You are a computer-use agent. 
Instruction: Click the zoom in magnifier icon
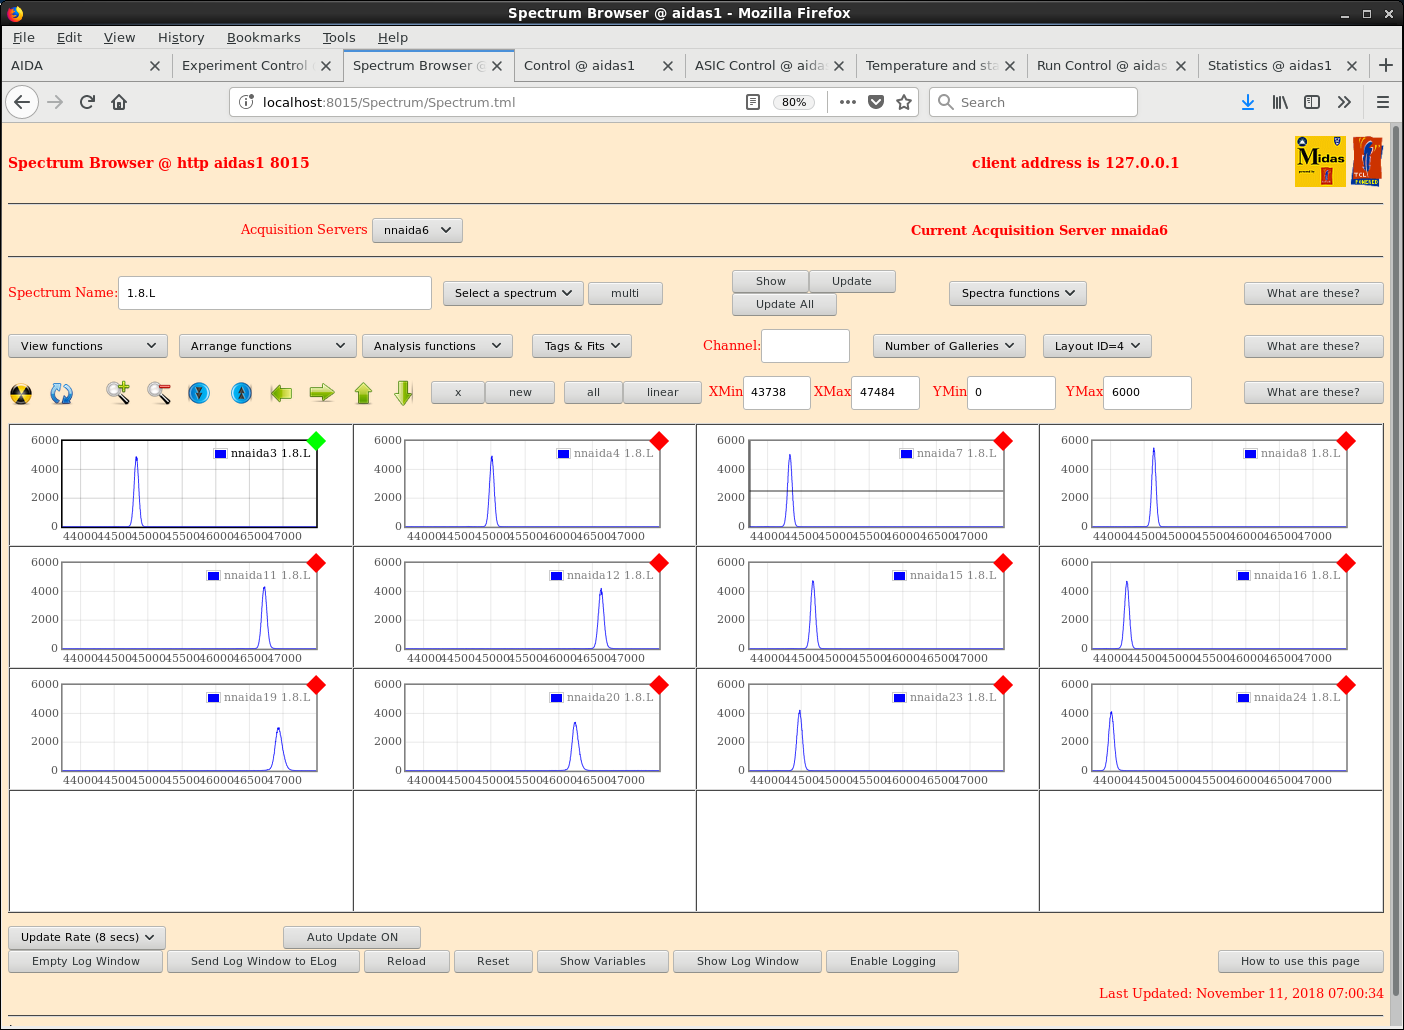click(x=118, y=393)
